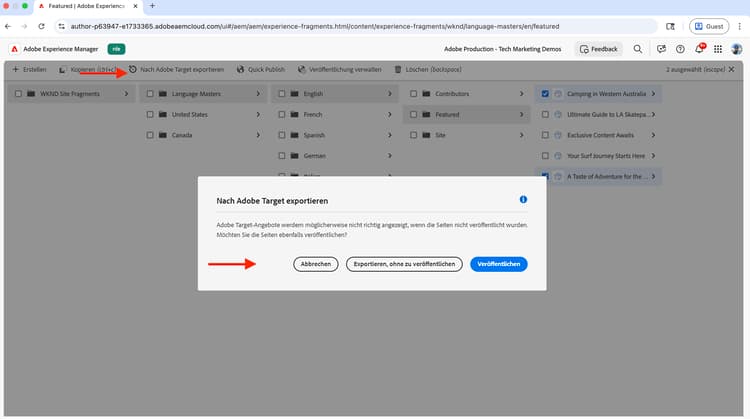Select the Featured folder row
The width and height of the screenshot is (750, 419).
coord(466,114)
